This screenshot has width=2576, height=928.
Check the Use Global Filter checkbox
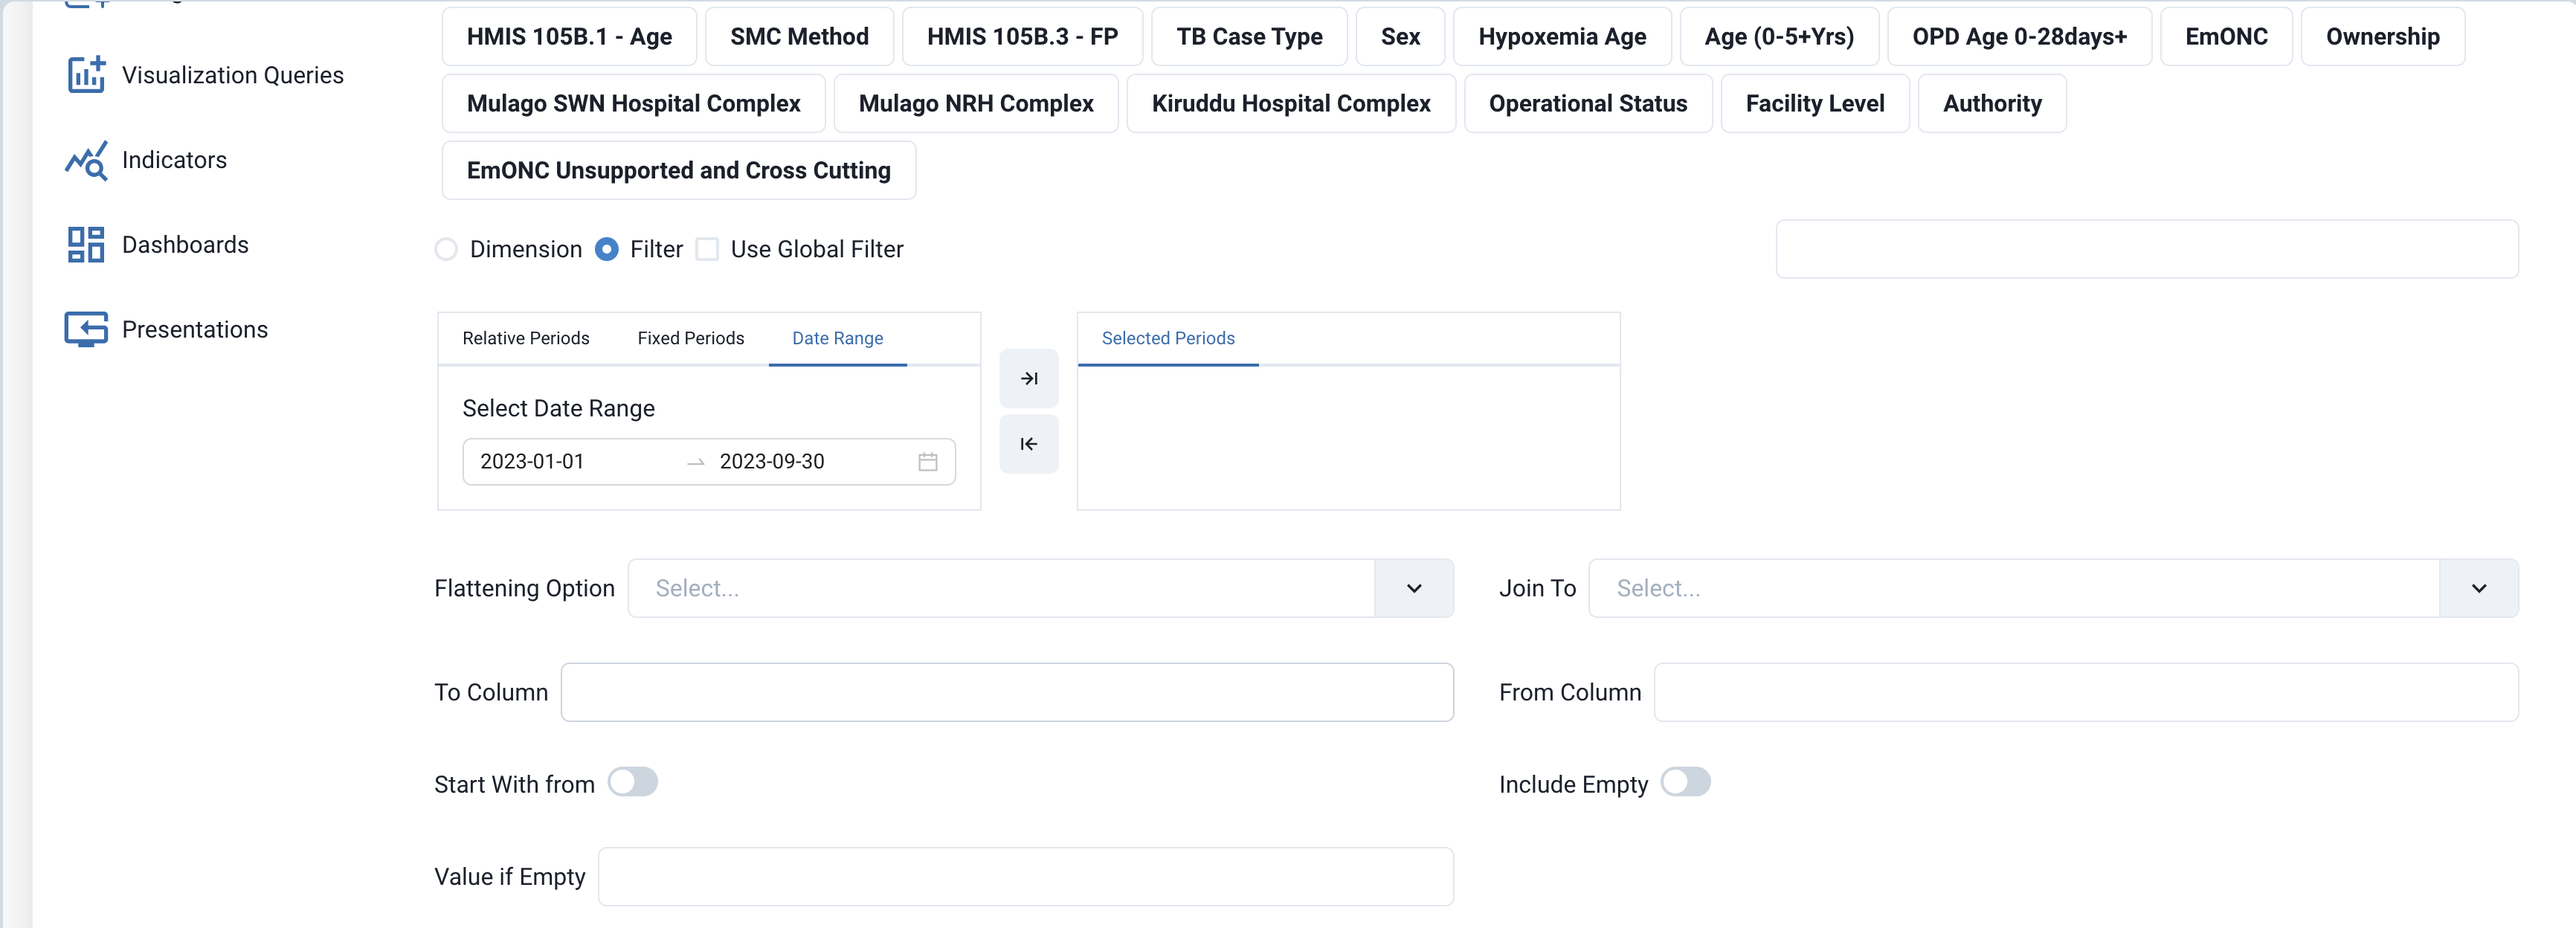tap(707, 249)
